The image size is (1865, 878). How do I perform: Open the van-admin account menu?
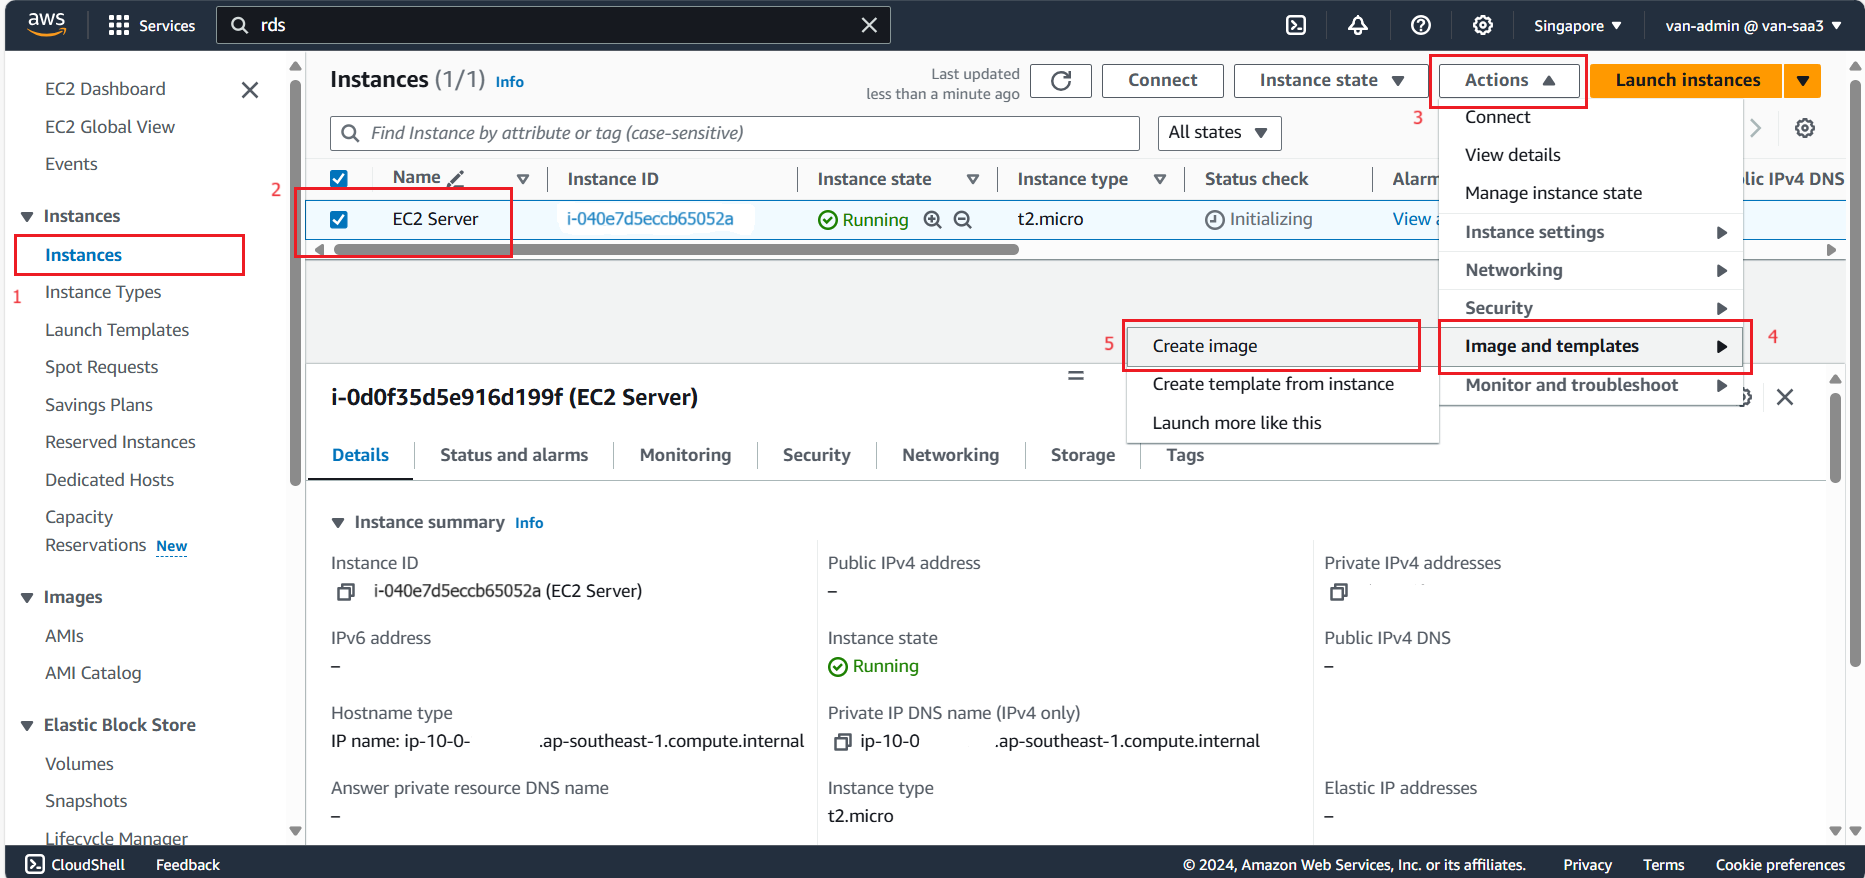pos(1753,26)
